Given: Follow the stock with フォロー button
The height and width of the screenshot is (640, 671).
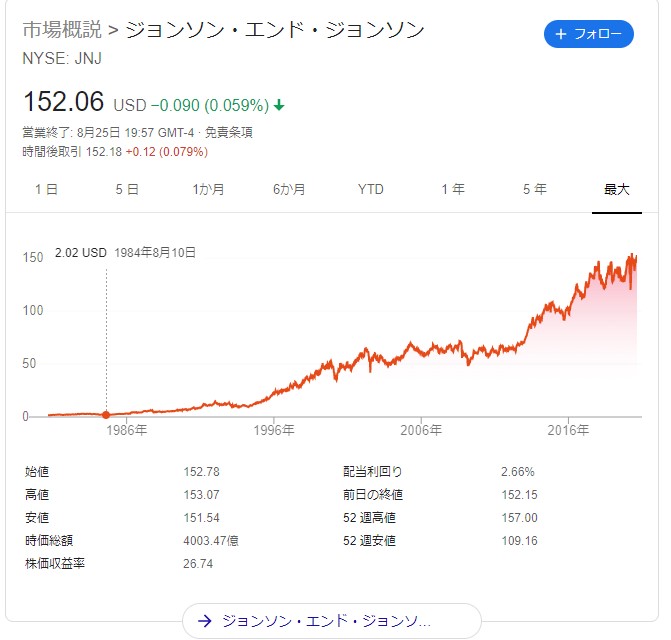Looking at the screenshot, I should click(x=588, y=34).
